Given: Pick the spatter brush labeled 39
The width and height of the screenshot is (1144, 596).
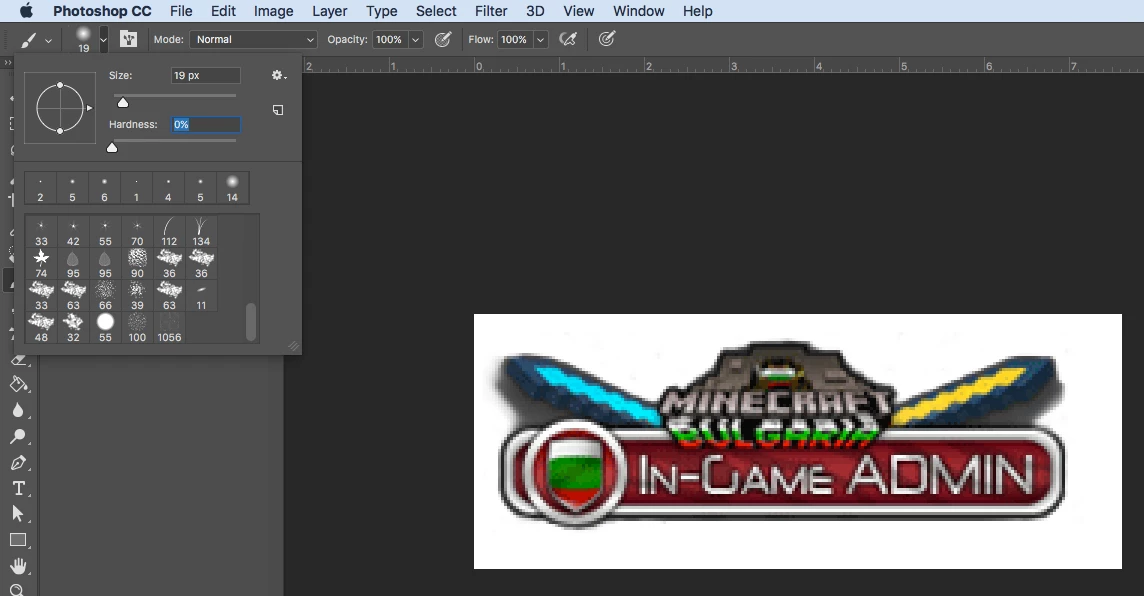Looking at the screenshot, I should click(x=137, y=295).
